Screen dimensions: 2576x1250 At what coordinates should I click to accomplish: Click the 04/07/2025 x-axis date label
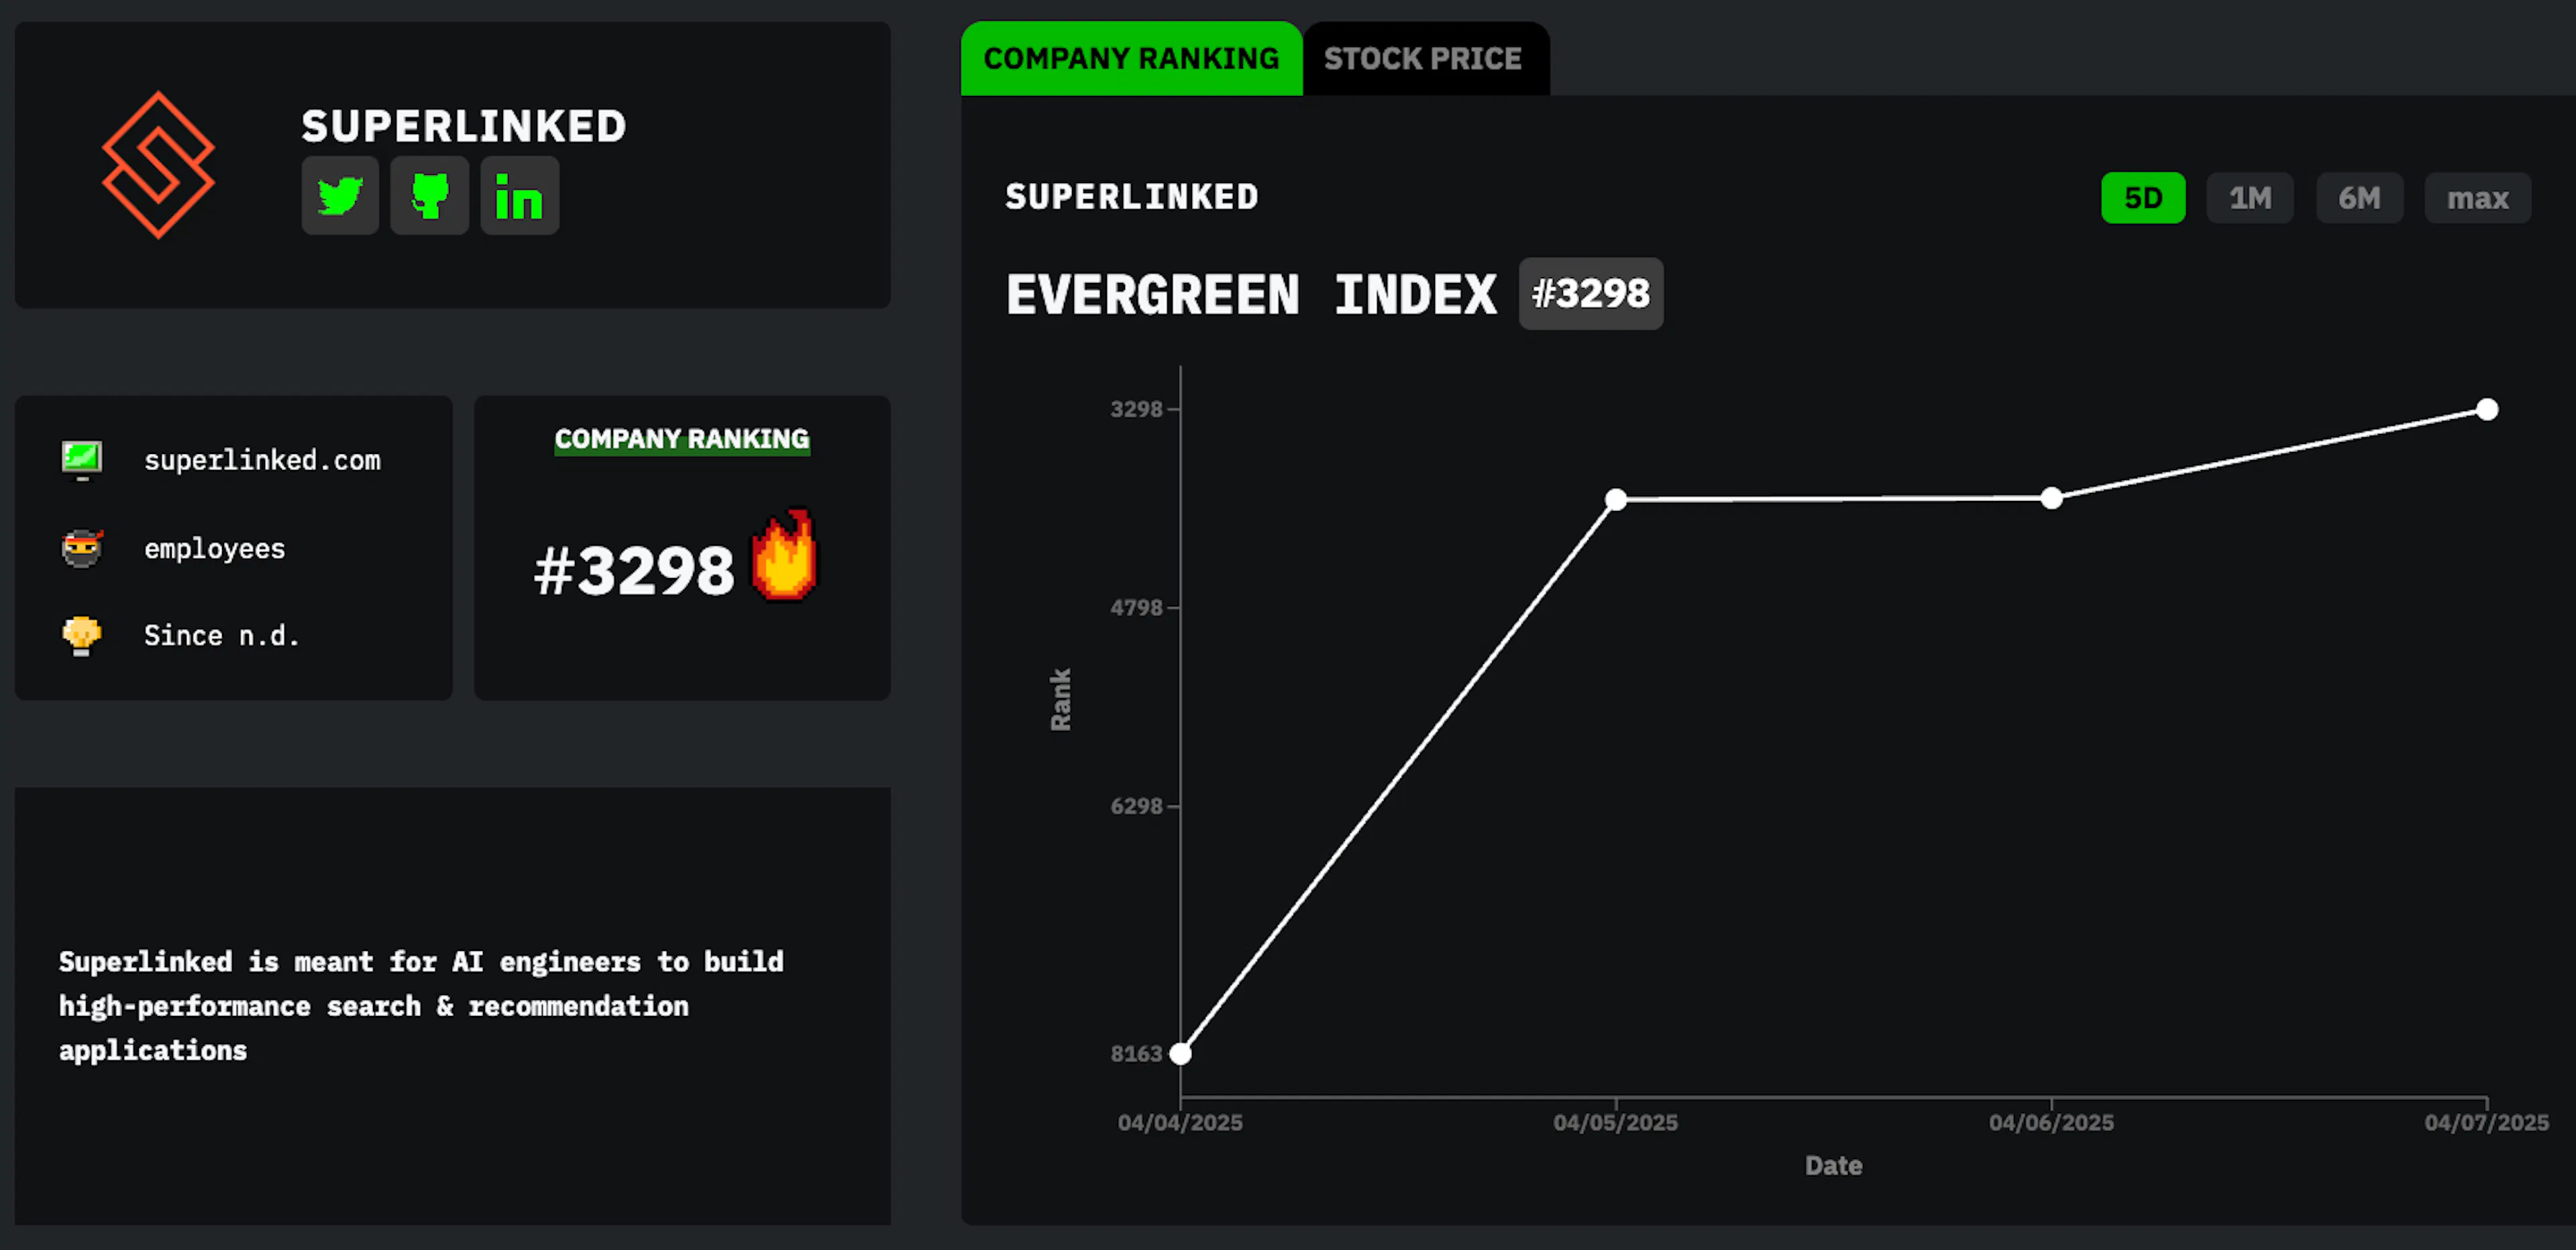[x=2487, y=1123]
